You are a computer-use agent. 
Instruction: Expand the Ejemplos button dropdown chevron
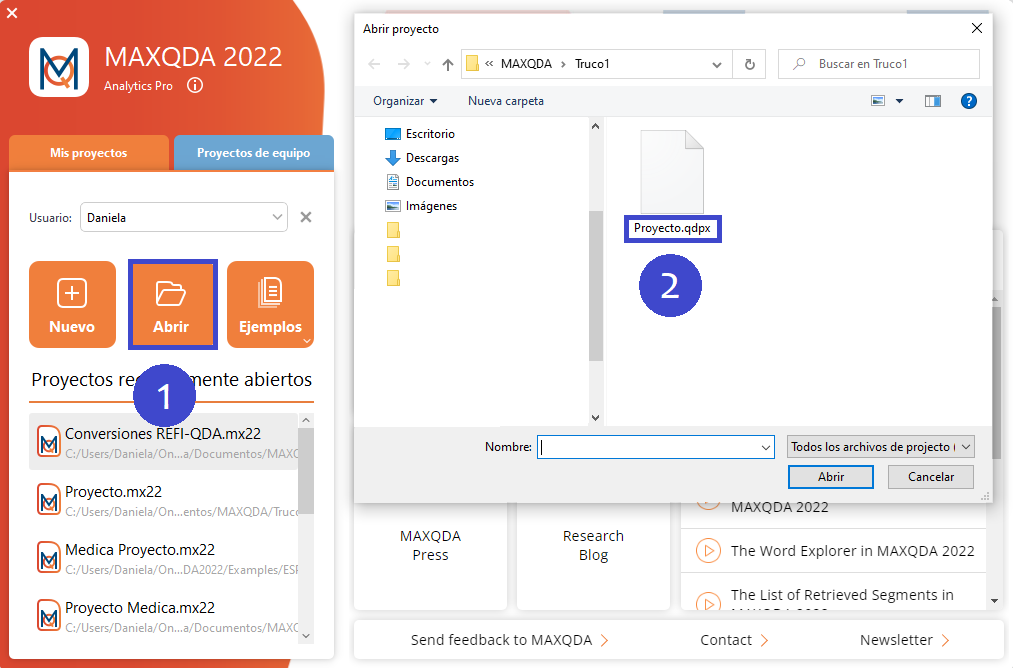click(x=307, y=340)
